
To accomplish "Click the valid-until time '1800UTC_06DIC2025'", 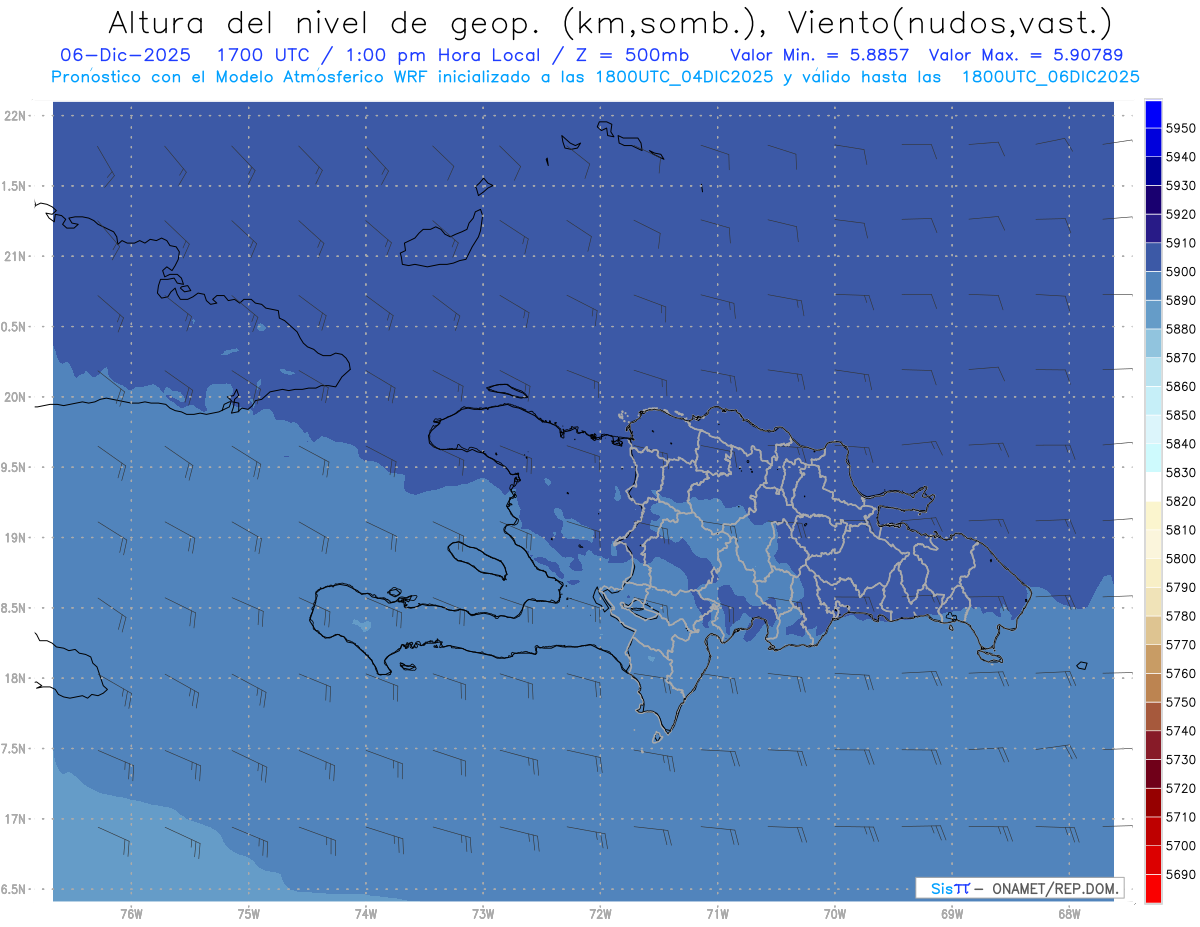I will pyautogui.click(x=1050, y=76).
